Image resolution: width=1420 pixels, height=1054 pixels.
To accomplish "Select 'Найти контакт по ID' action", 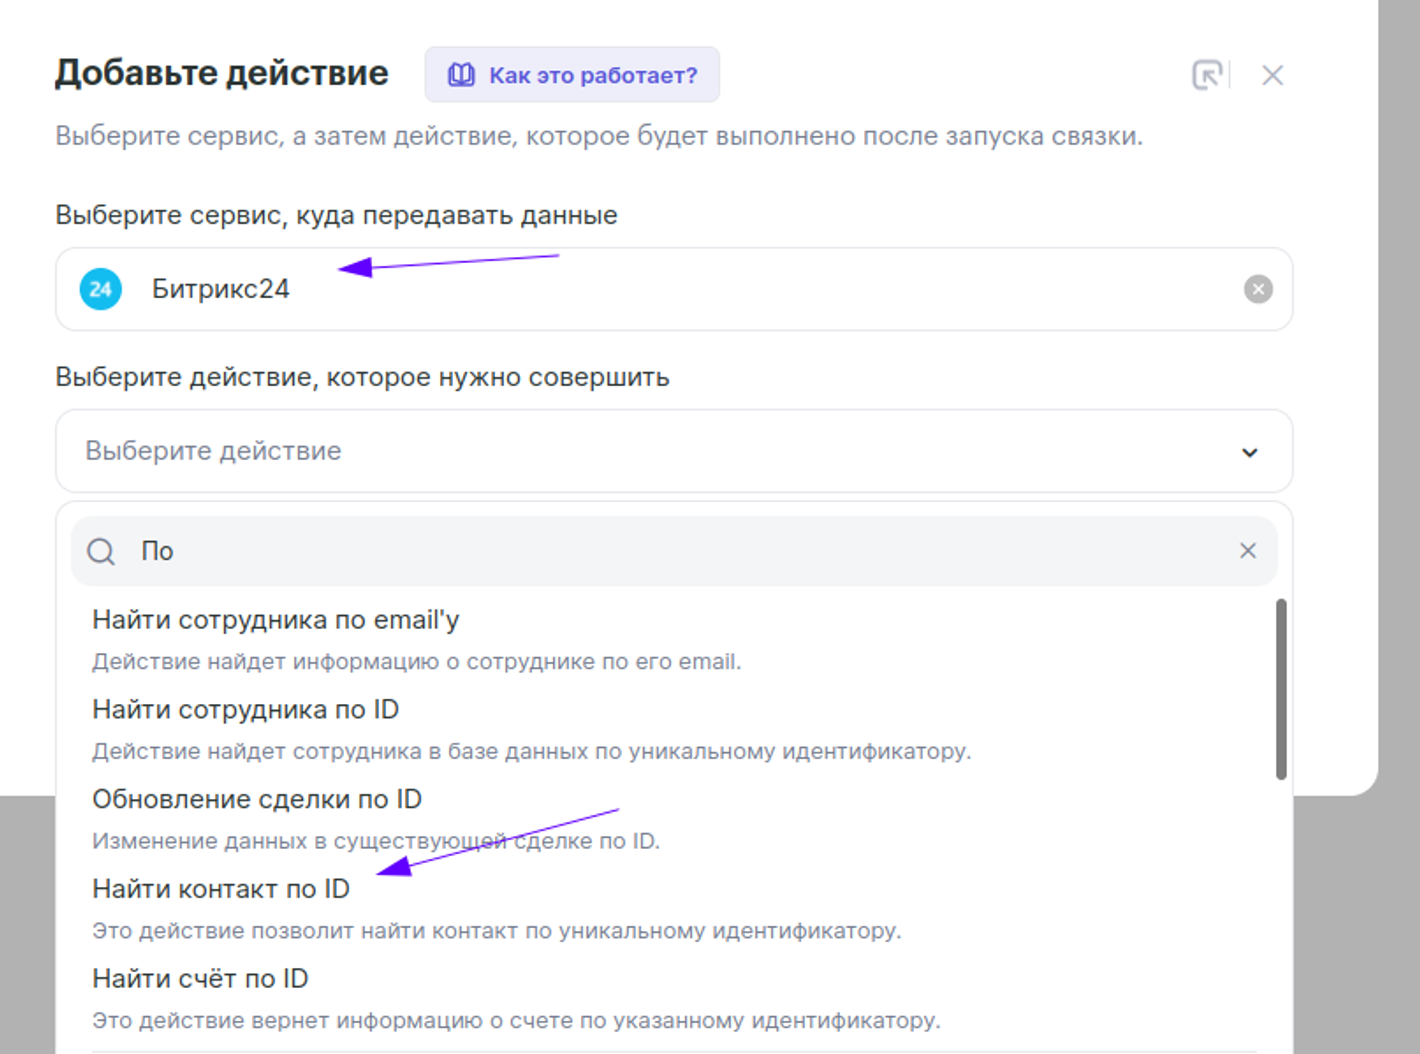I will point(221,889).
